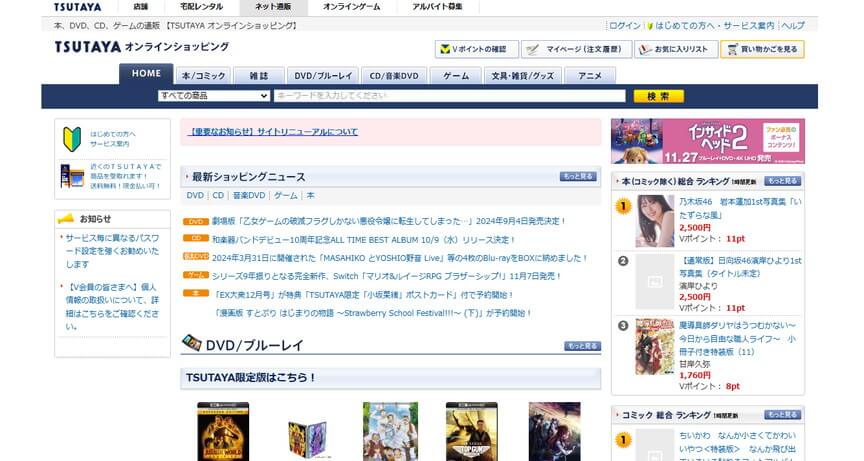Click the orange 音楽DVD tag on news item
864x461 pixels.
click(196, 256)
